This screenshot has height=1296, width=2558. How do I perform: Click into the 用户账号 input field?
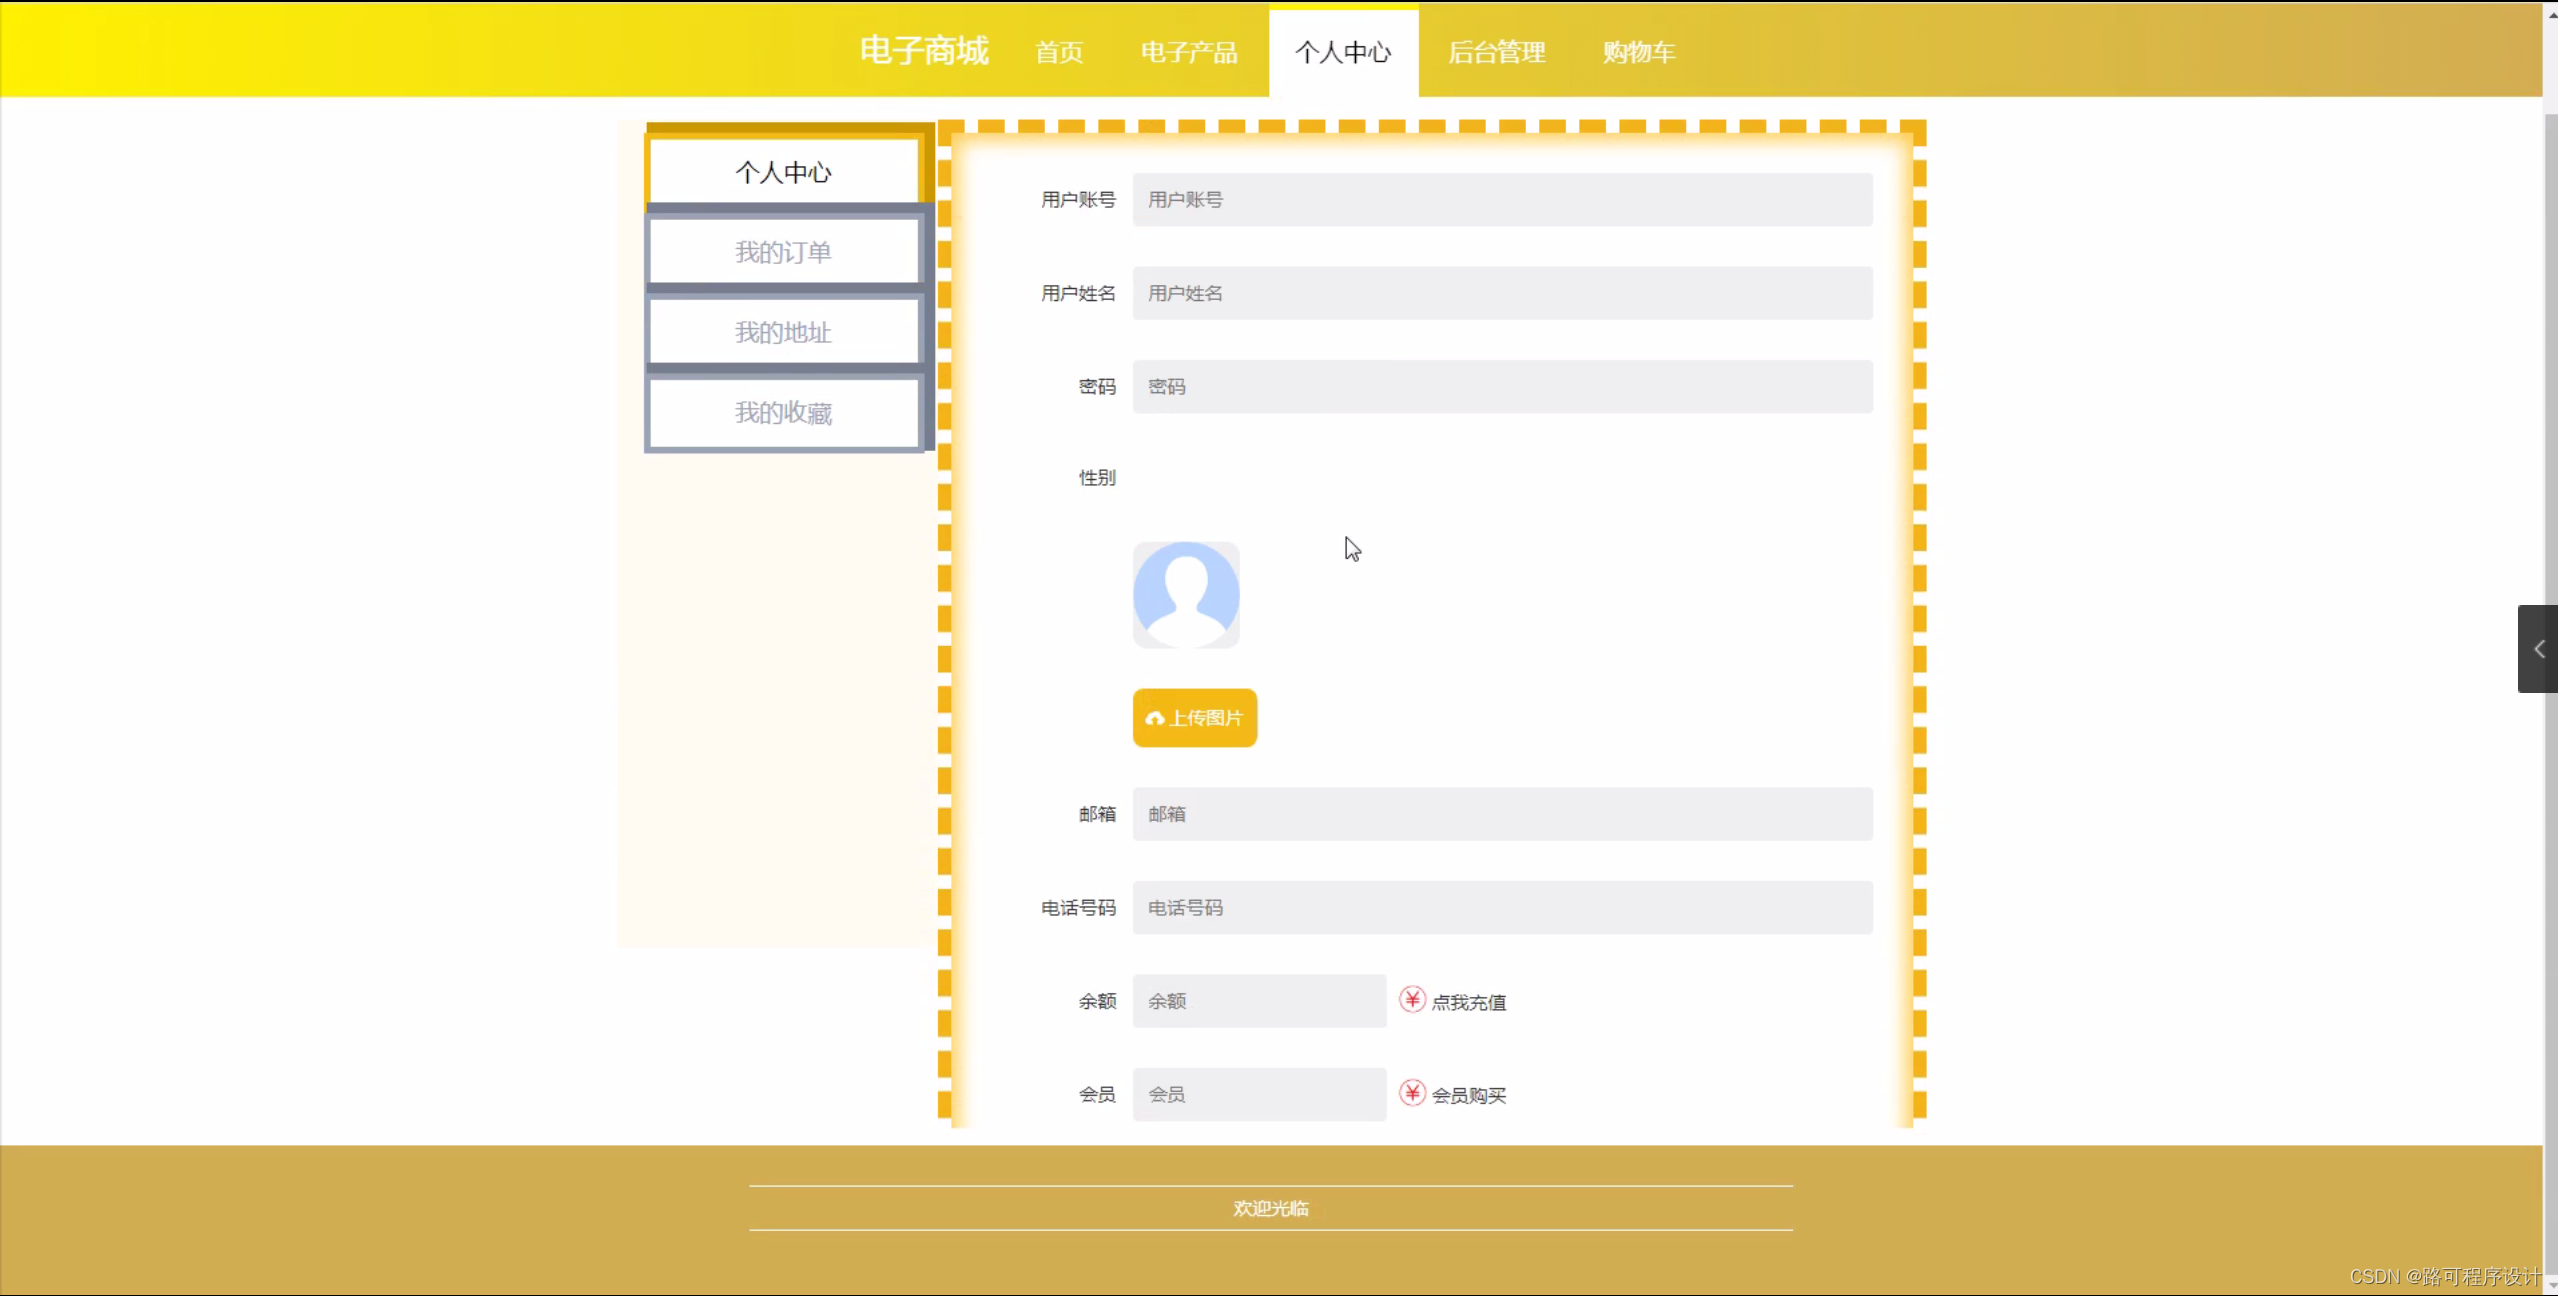[x=1500, y=199]
